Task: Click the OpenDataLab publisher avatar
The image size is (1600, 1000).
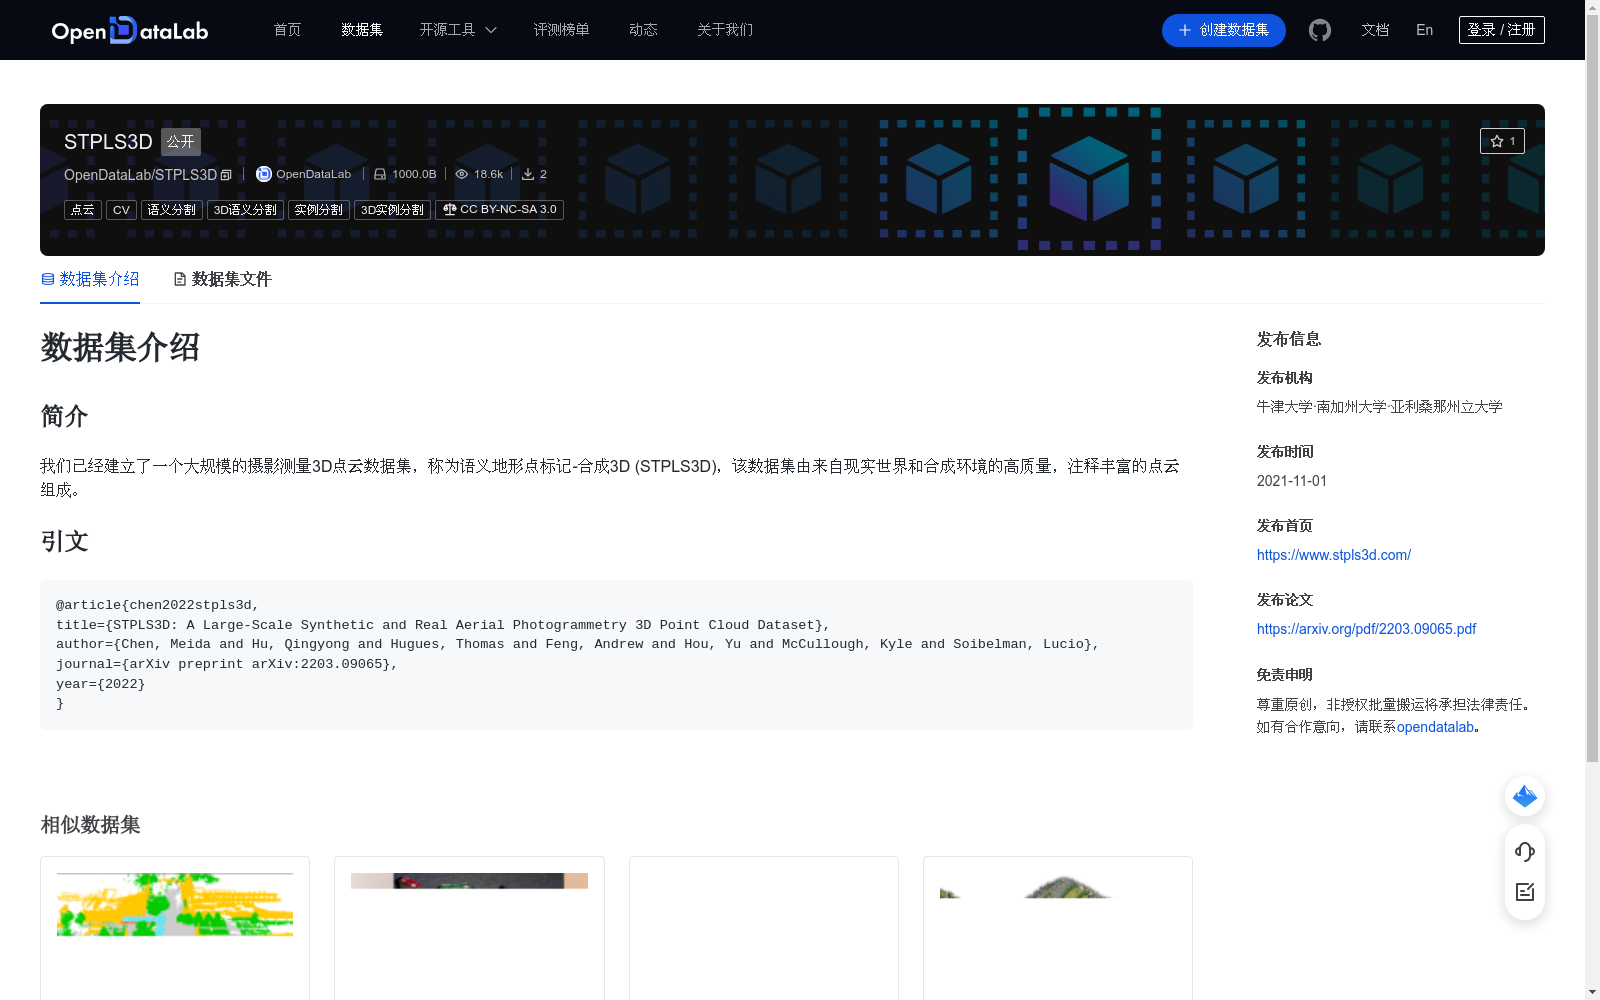Action: 264,174
